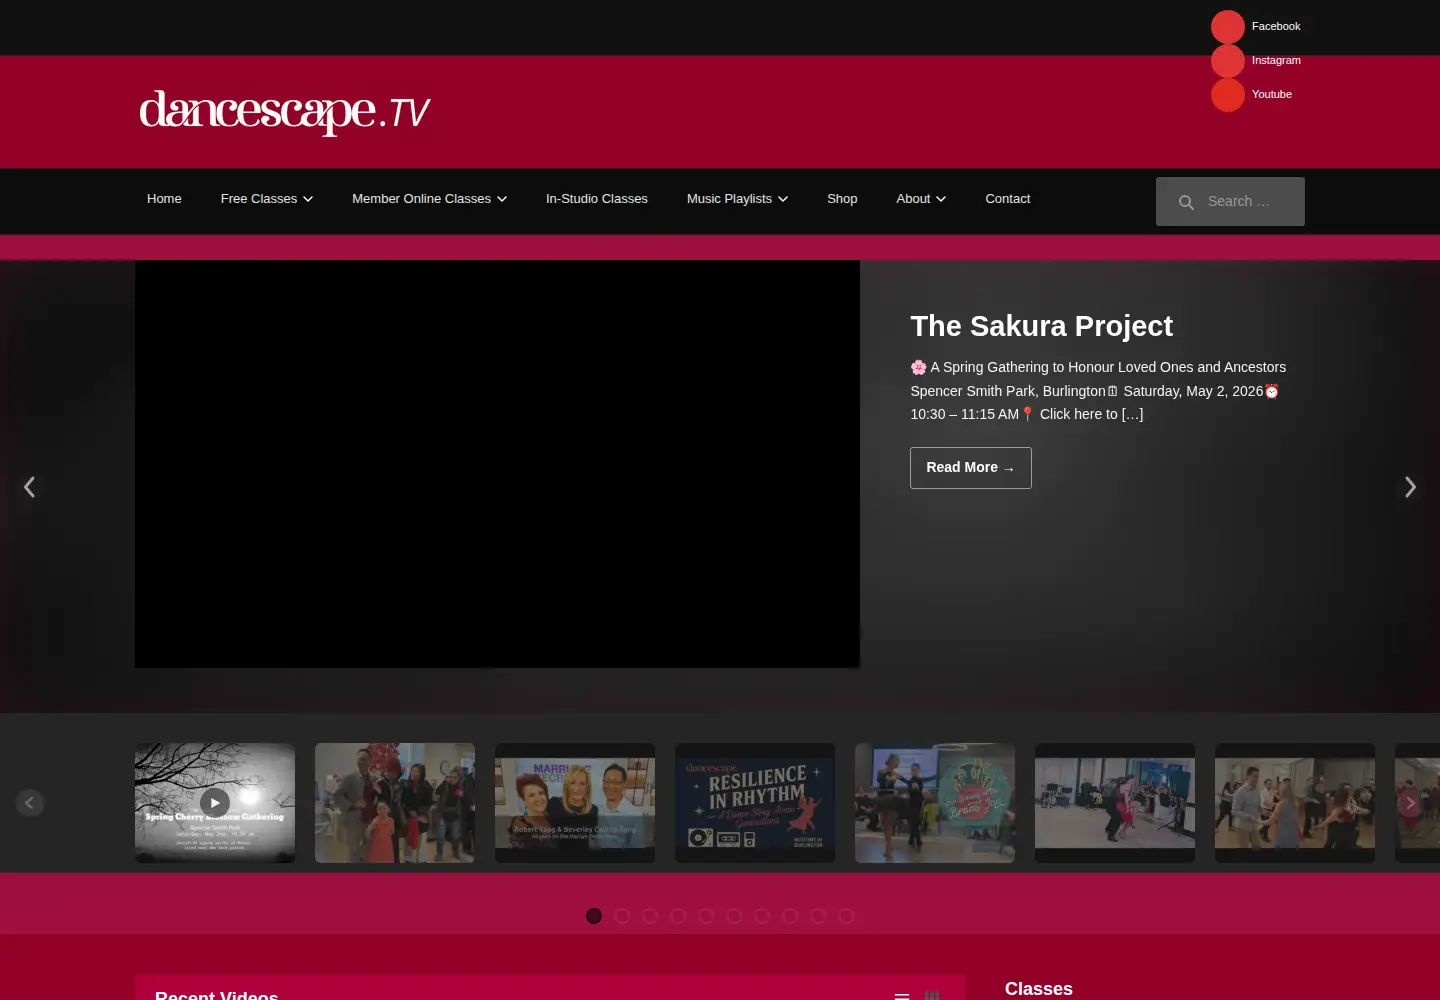Open In-Studio Classes from the nav bar
The height and width of the screenshot is (1000, 1440).
click(597, 199)
